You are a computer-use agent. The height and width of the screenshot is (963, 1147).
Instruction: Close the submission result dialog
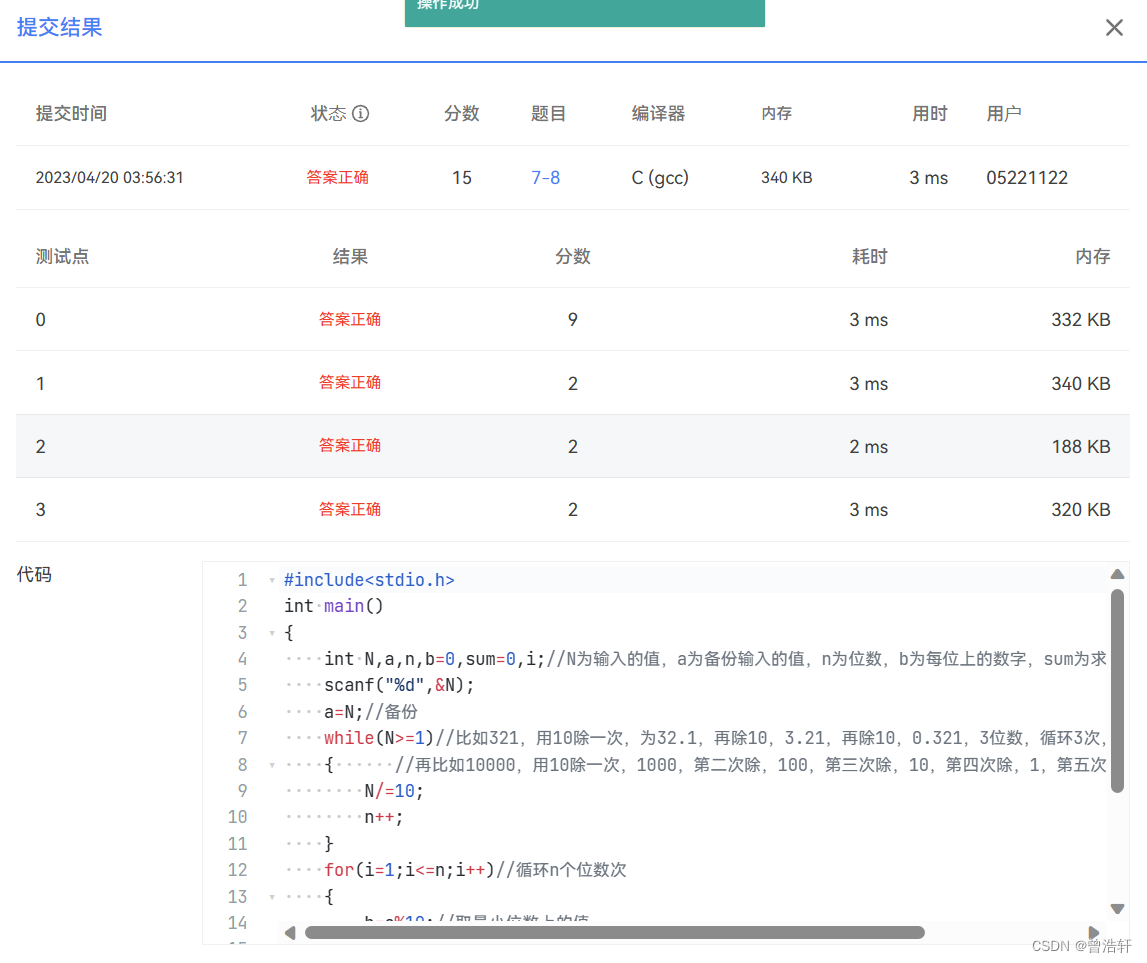click(1113, 28)
